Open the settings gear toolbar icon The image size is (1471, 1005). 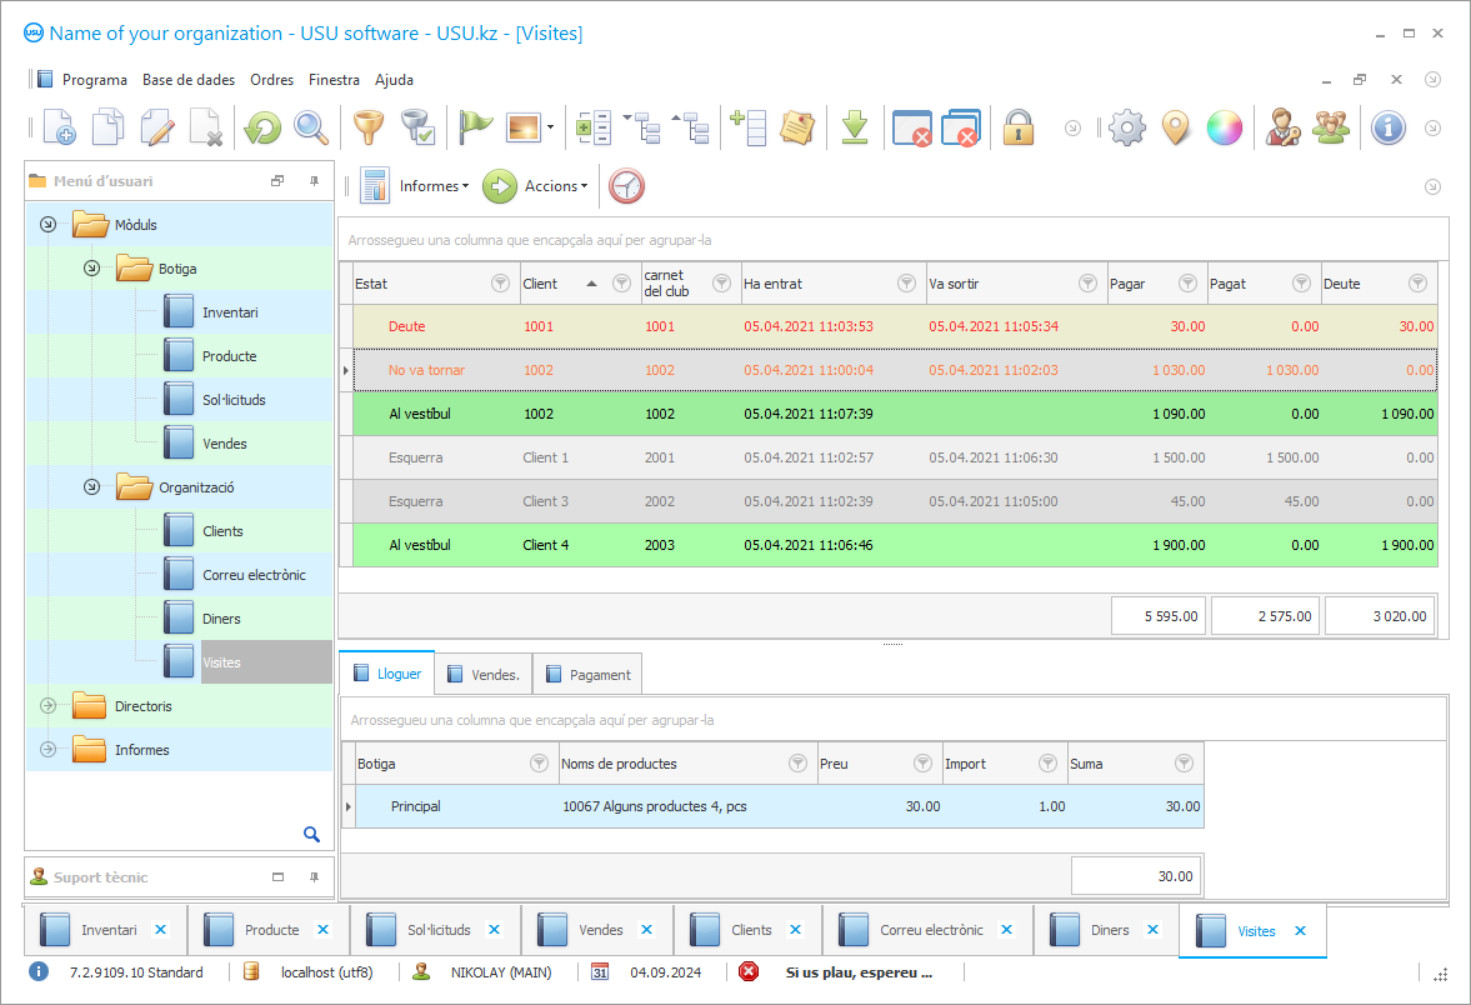tap(1127, 128)
